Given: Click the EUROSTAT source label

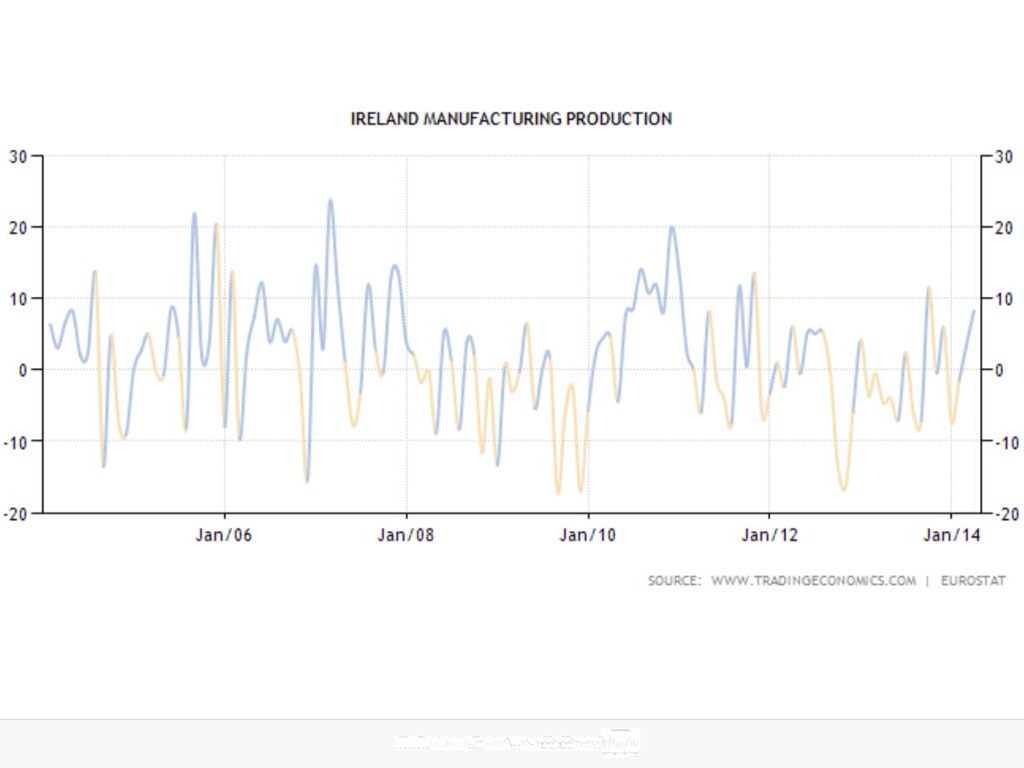Looking at the screenshot, I should tap(972, 581).
